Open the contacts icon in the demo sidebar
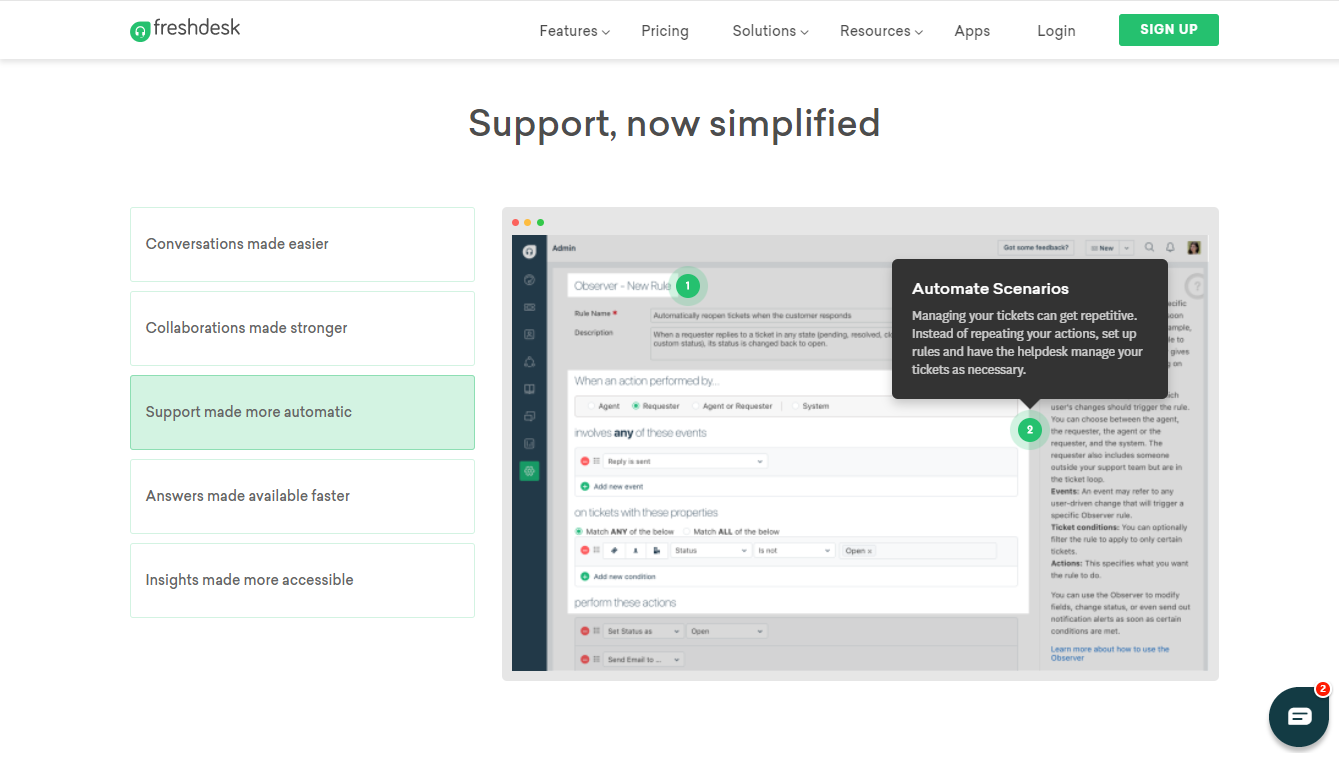This screenshot has height=768, width=1339. pyautogui.click(x=529, y=334)
